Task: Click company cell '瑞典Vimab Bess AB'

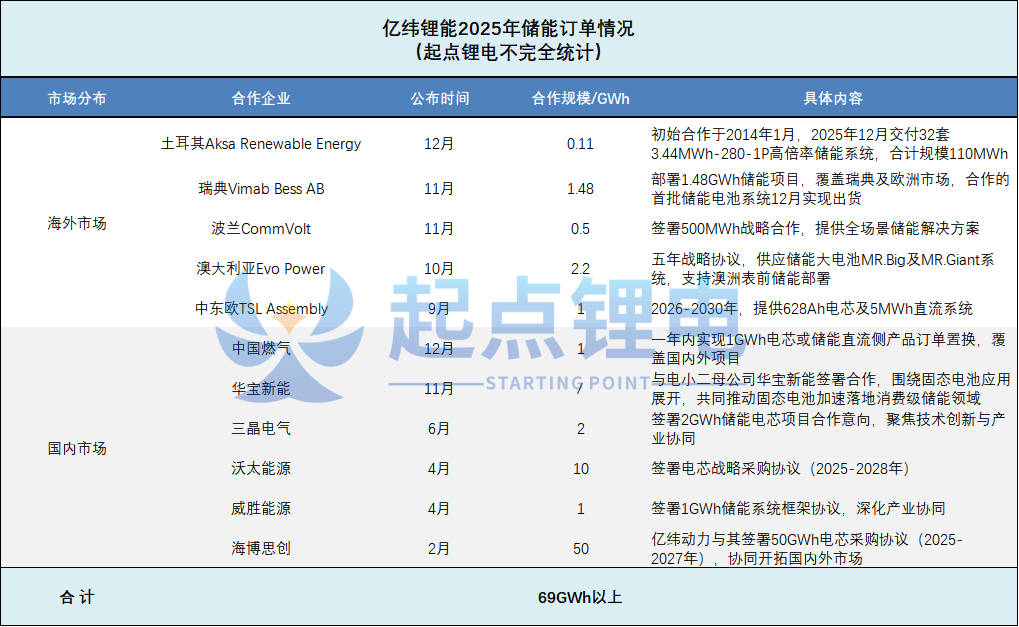Action: [261, 189]
